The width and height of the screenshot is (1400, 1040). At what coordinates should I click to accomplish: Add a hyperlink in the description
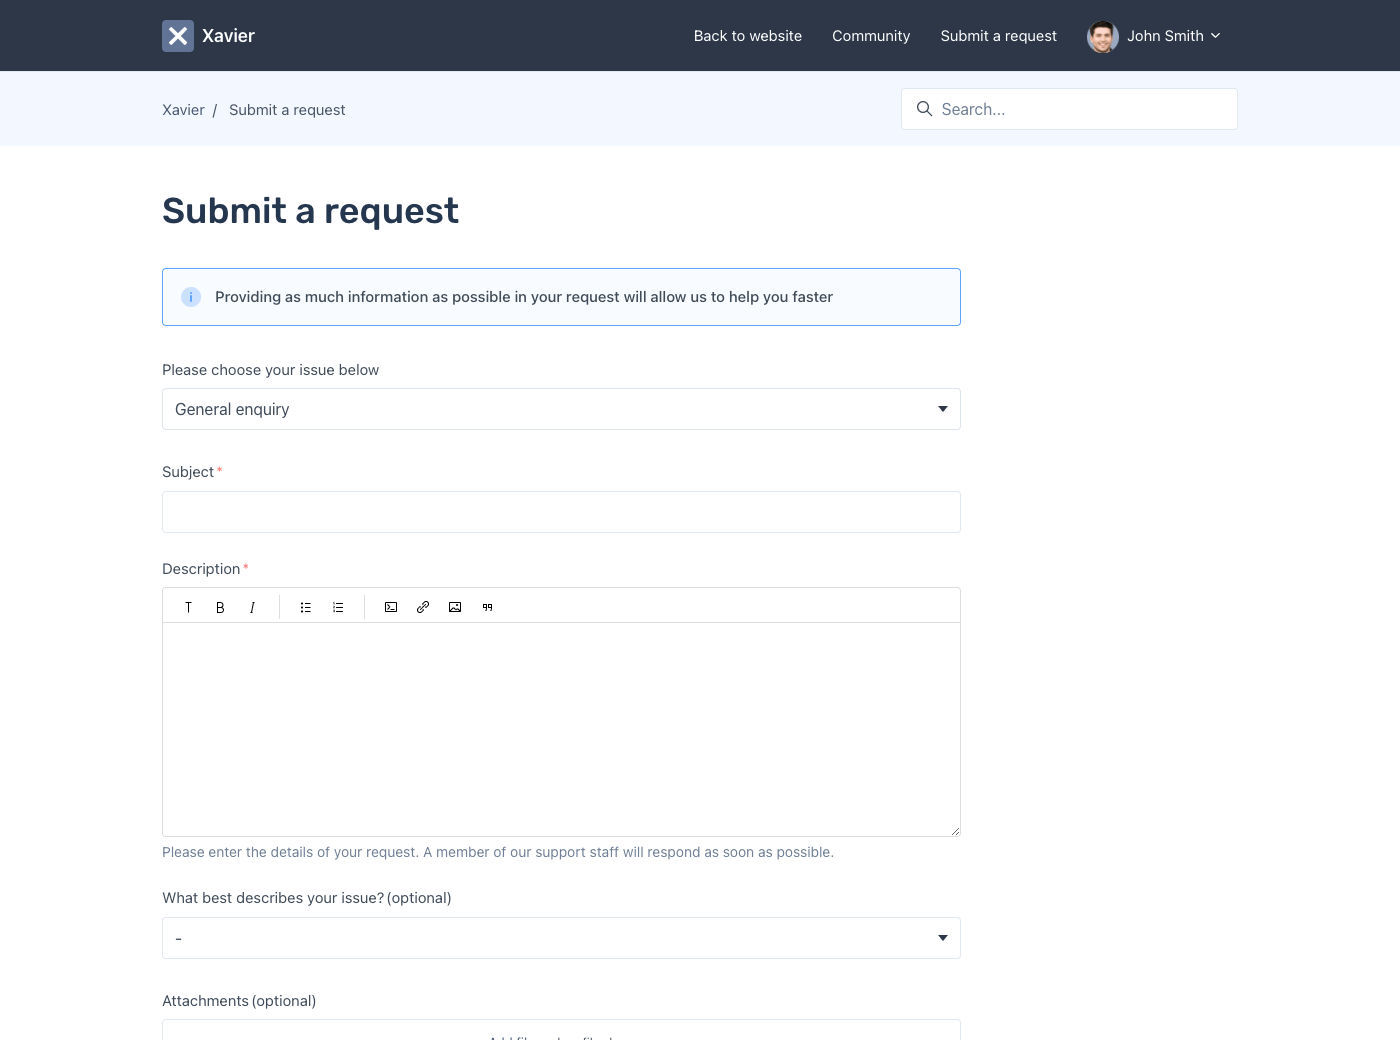pos(423,607)
